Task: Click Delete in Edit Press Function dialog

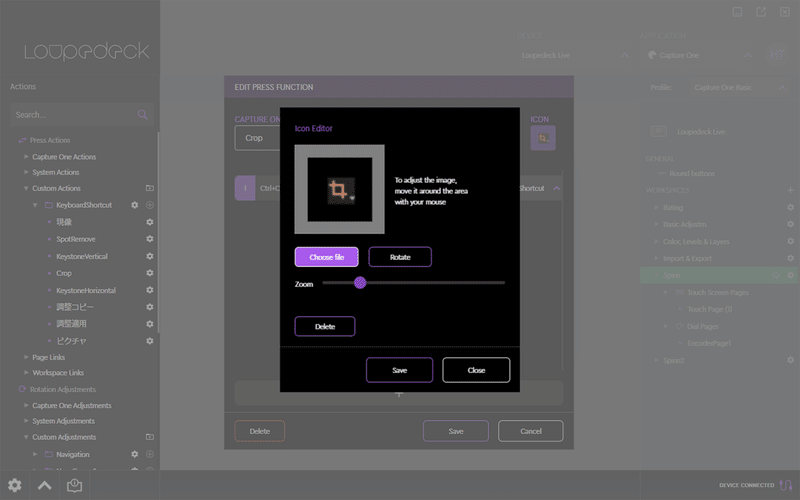Action: [x=260, y=431]
